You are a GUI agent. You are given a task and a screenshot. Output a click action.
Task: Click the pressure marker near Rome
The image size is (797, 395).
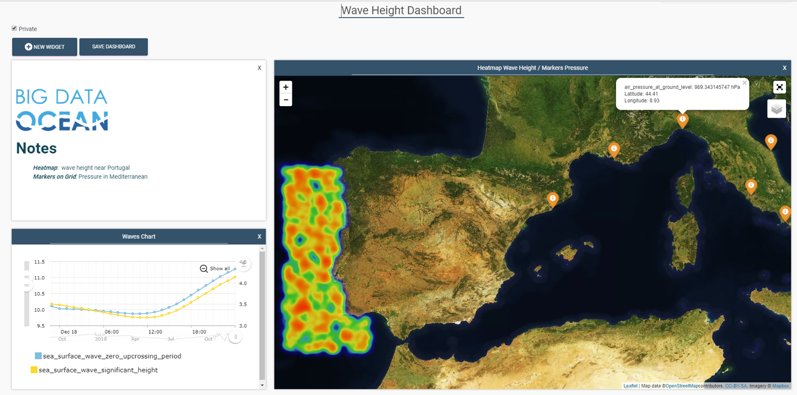[x=750, y=187]
